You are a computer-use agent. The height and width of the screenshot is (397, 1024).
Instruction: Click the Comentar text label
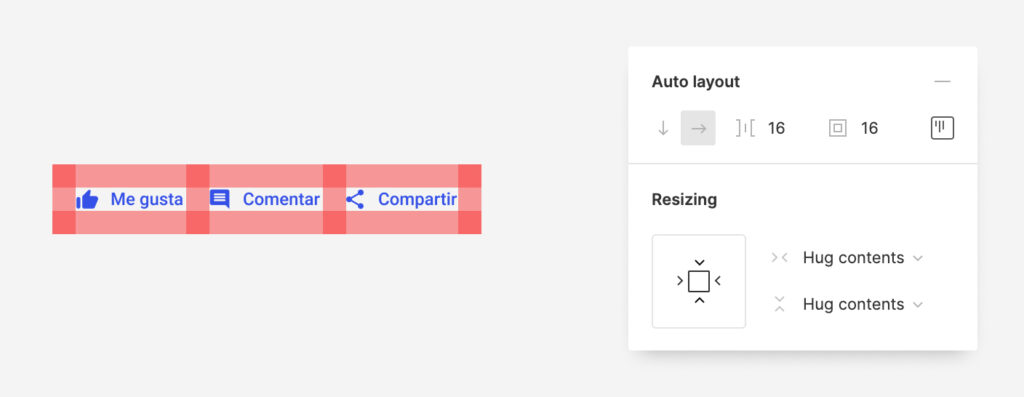coord(281,199)
